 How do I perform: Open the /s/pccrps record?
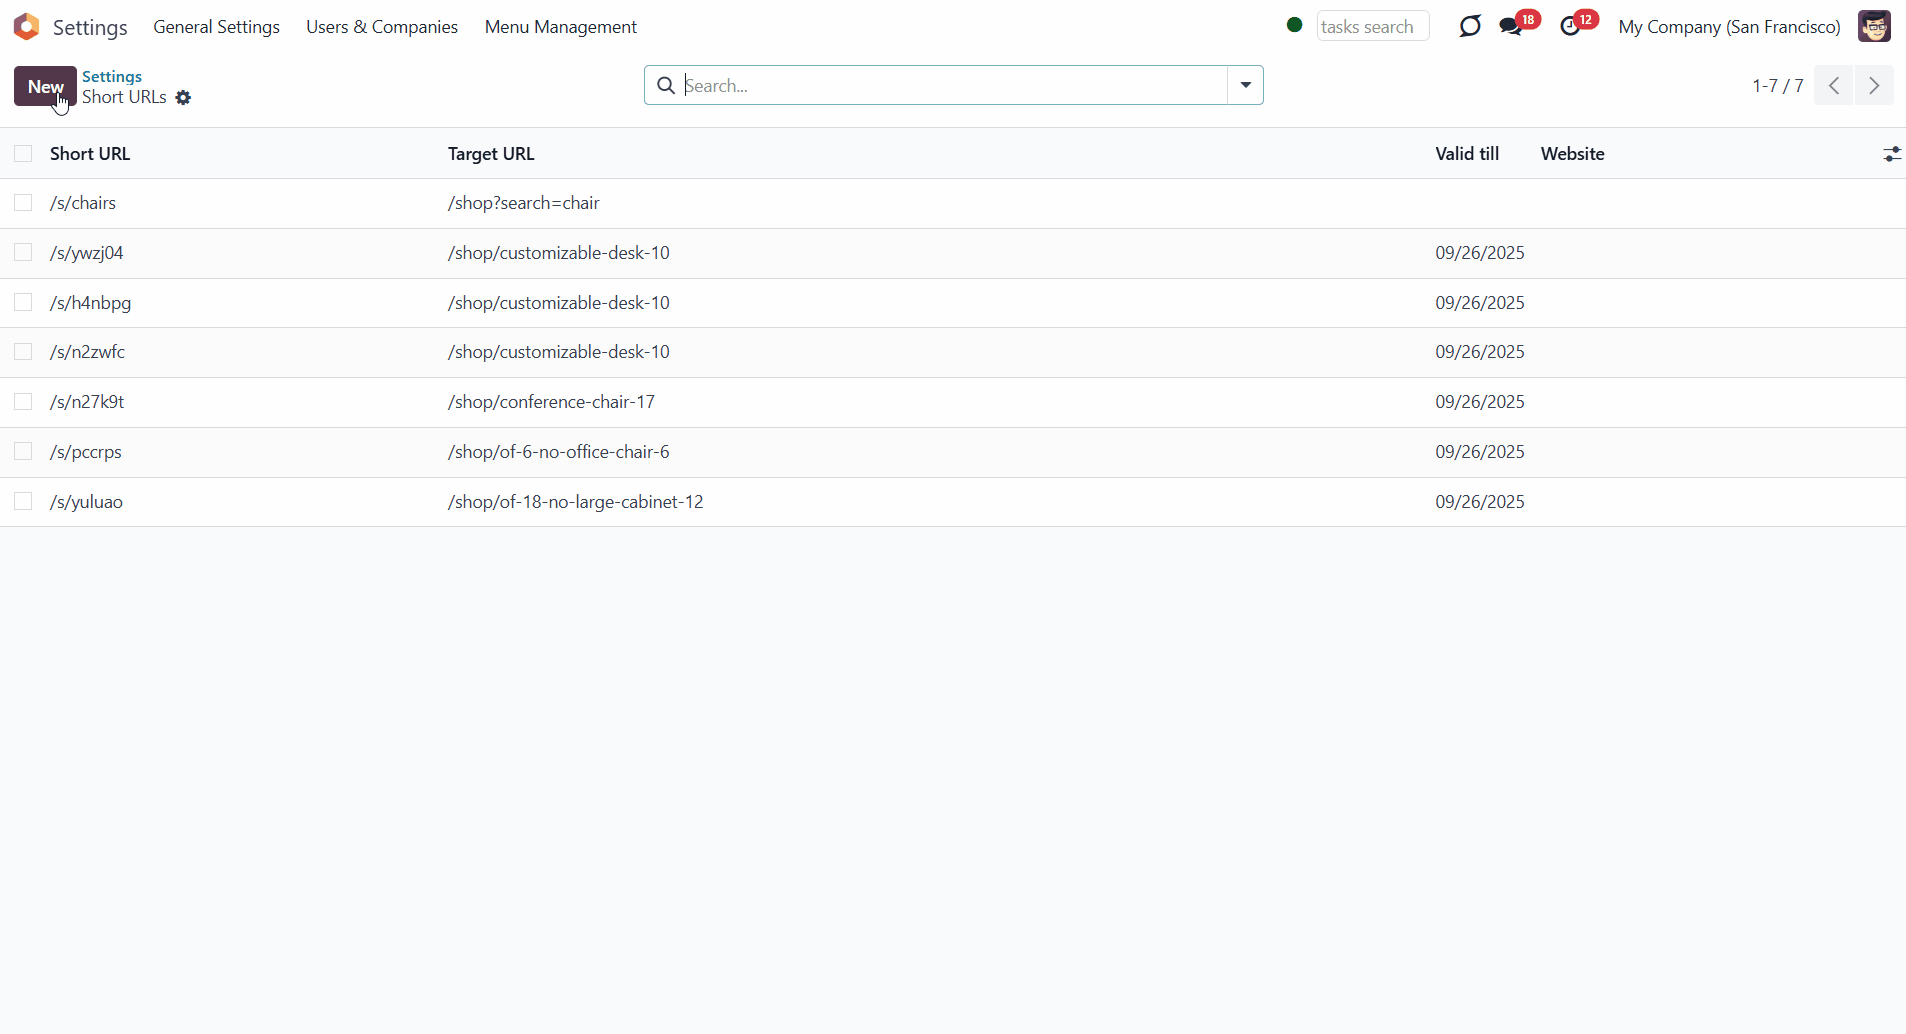coord(86,452)
